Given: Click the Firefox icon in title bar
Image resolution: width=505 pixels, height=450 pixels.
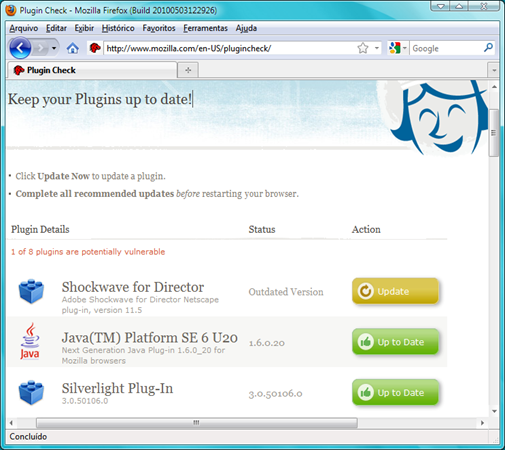Looking at the screenshot, I should pyautogui.click(x=11, y=10).
